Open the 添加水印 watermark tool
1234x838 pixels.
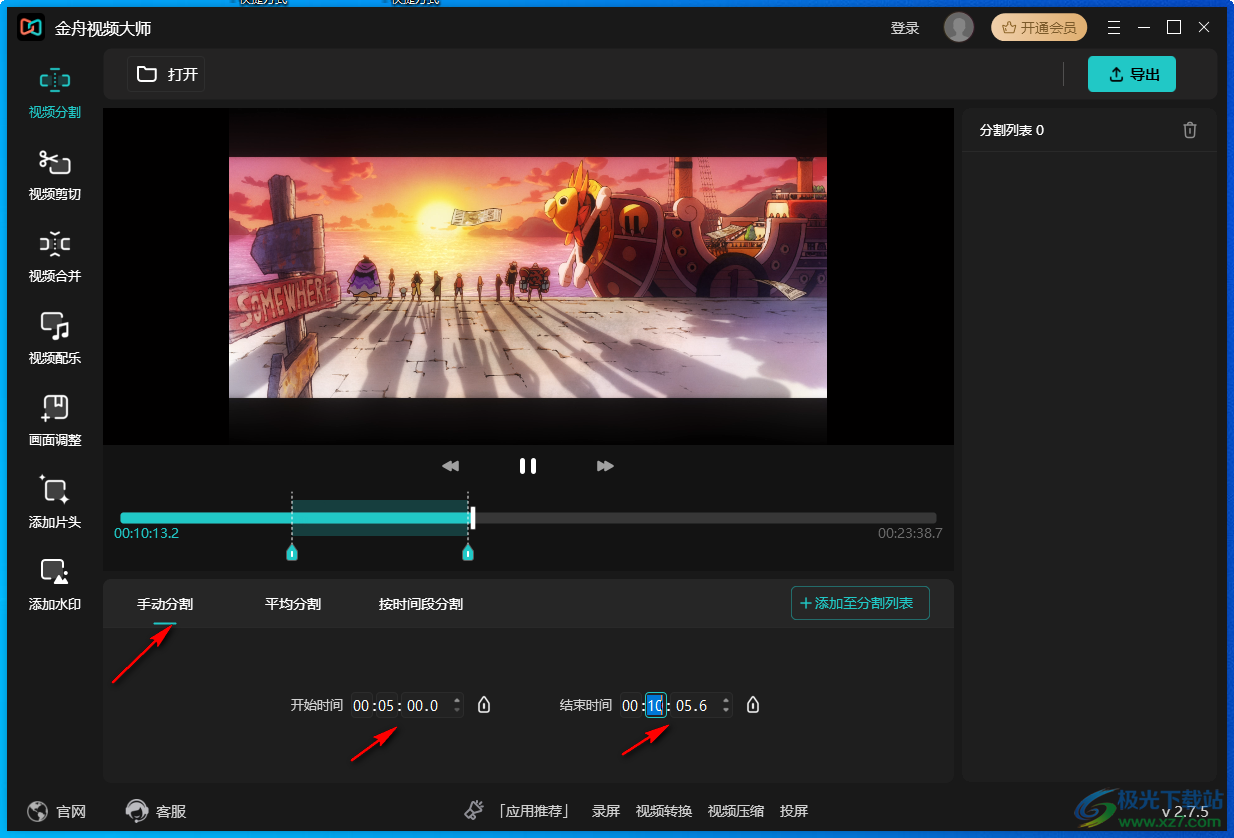tap(55, 586)
